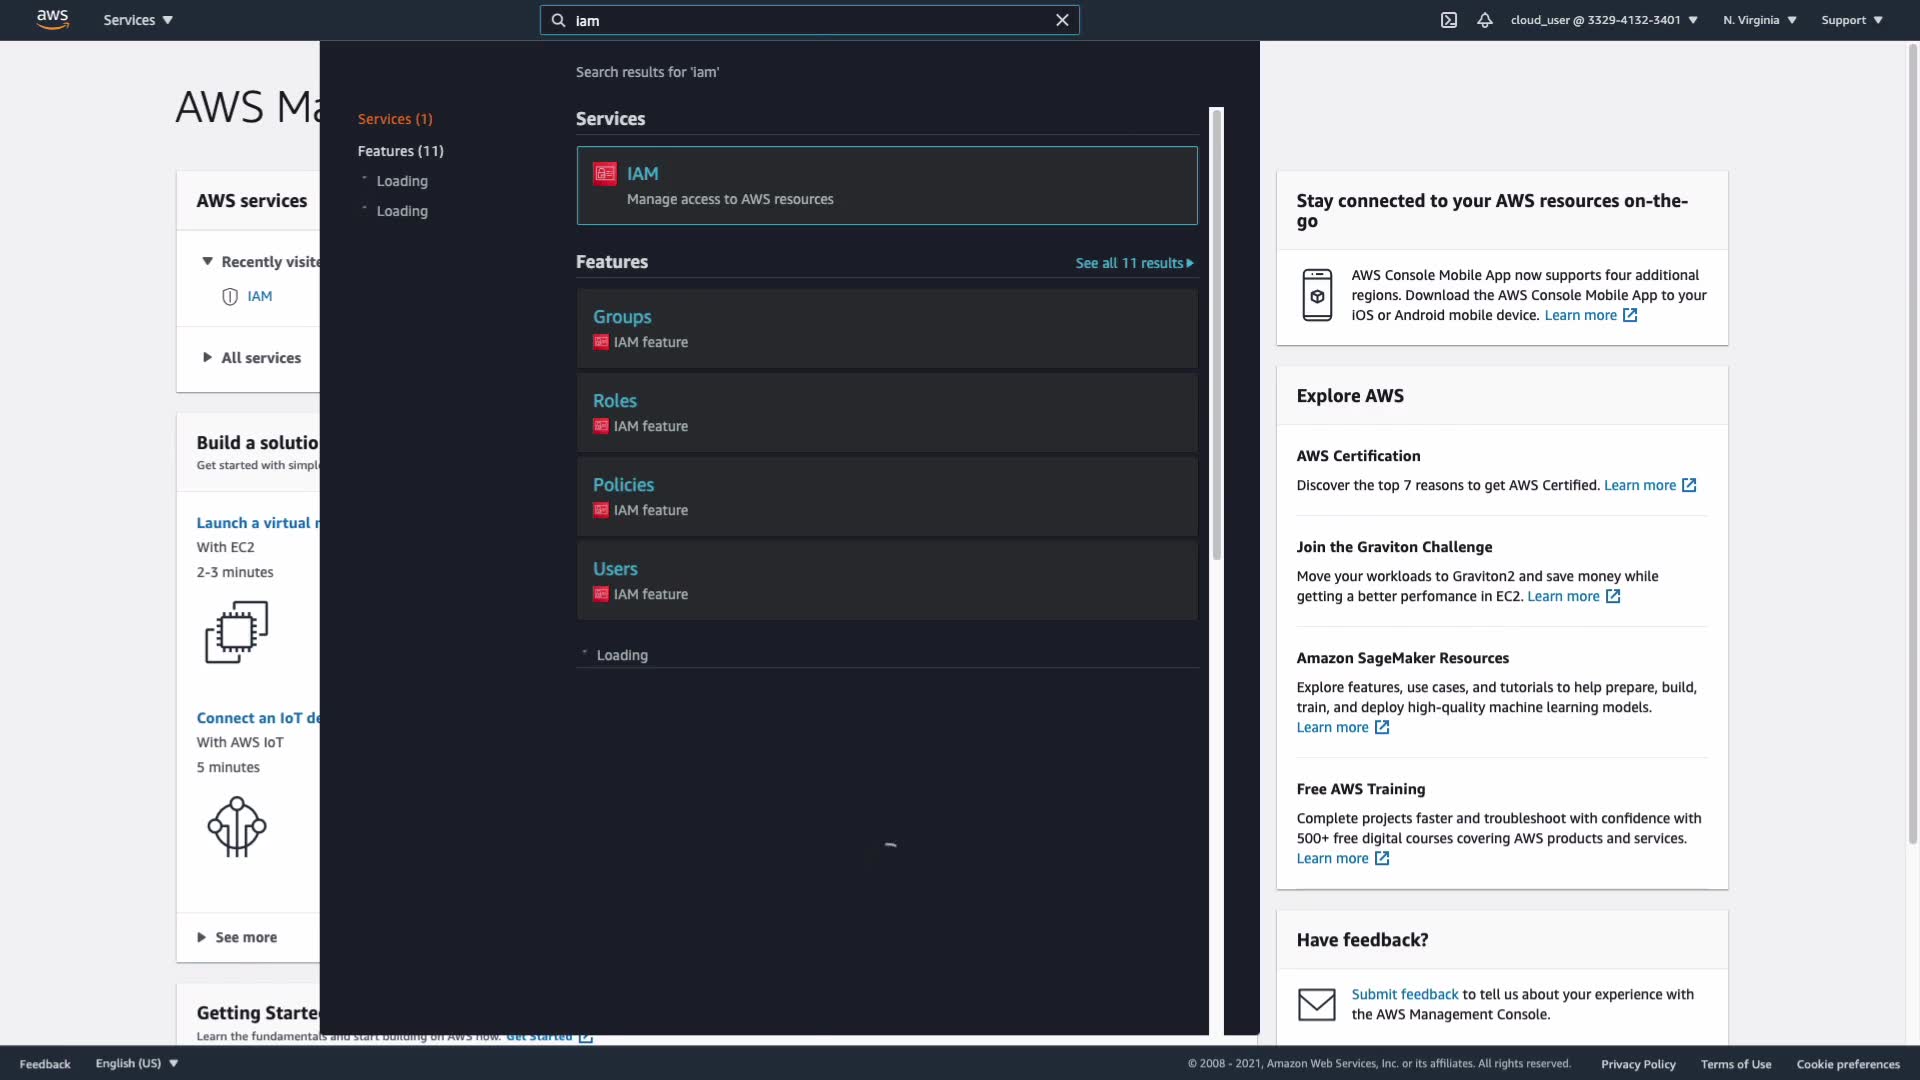
Task: Click the feedback envelope icon
Action: [x=1316, y=1004]
